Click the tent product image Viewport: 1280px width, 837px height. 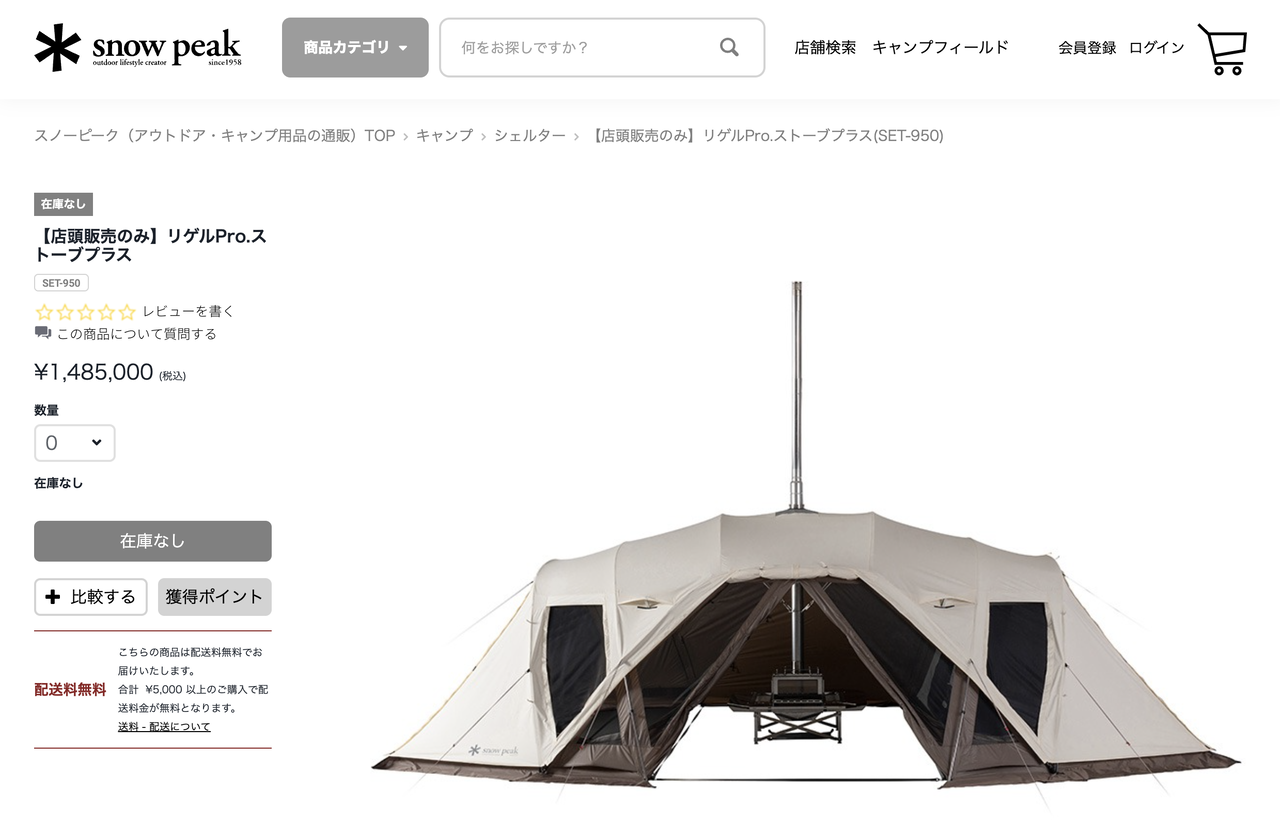805,540
